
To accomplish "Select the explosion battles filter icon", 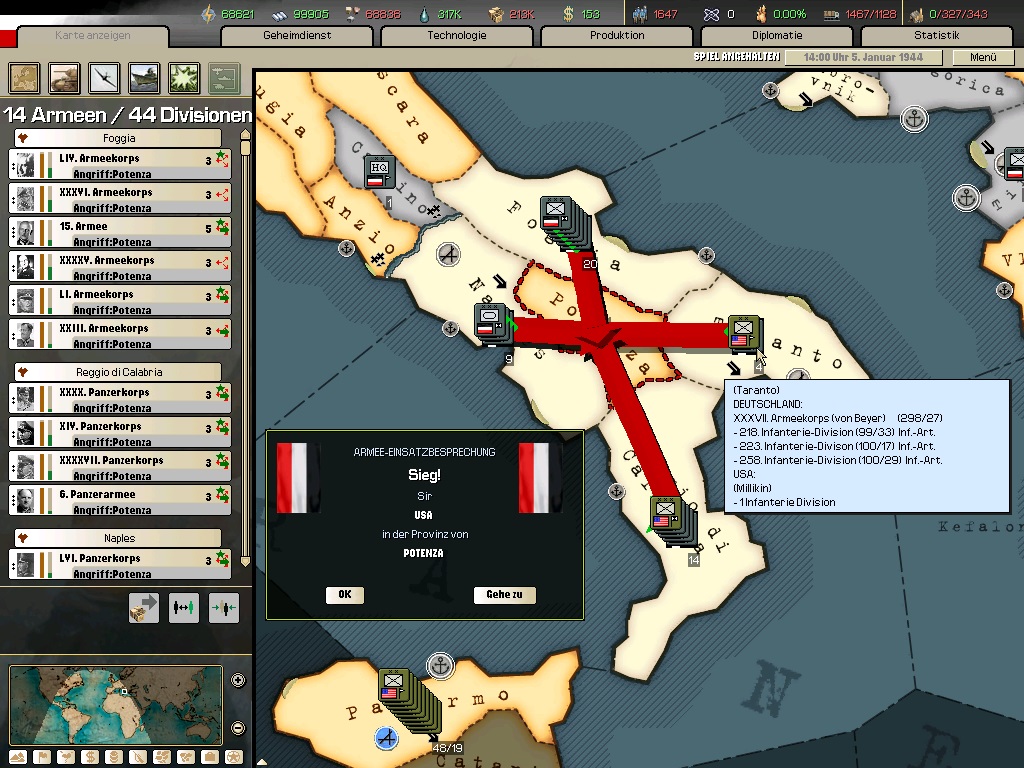I will coord(184,78).
